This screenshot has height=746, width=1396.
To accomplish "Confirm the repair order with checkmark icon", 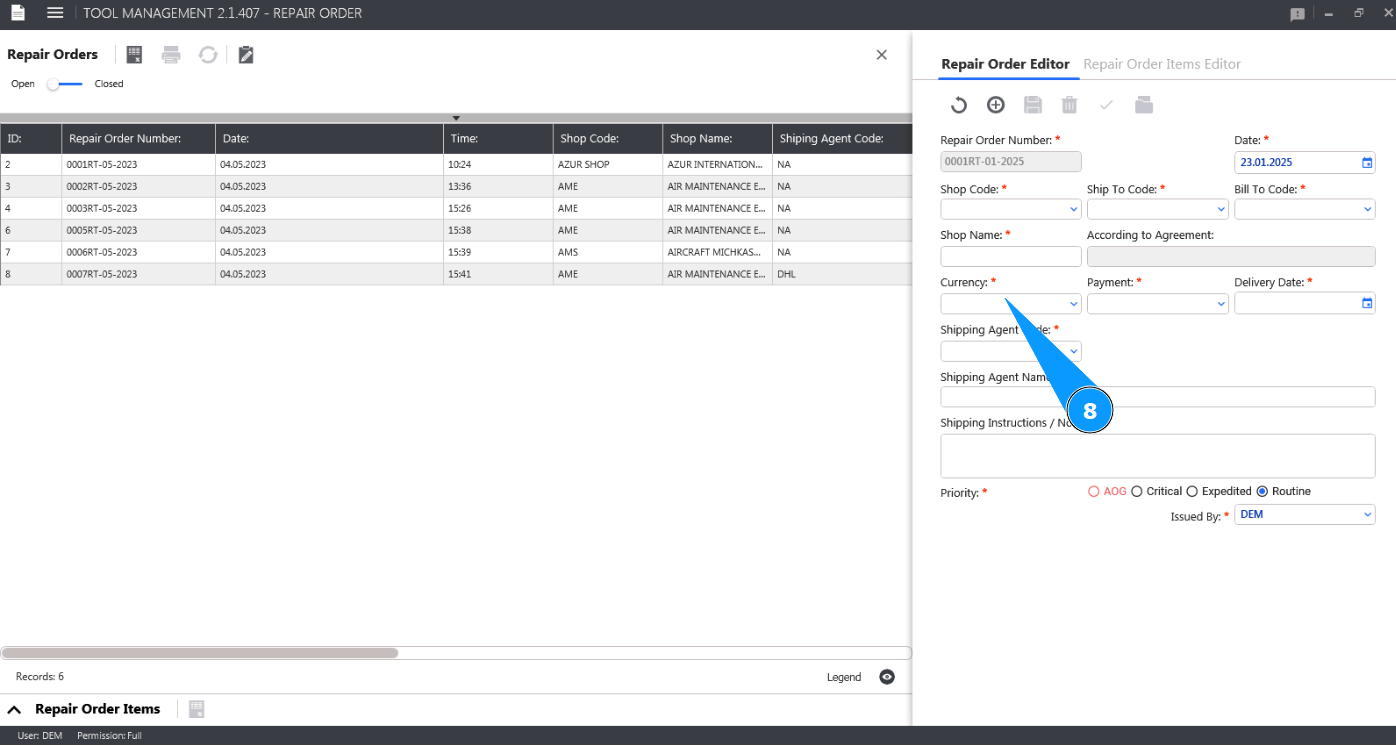I will [x=1106, y=105].
